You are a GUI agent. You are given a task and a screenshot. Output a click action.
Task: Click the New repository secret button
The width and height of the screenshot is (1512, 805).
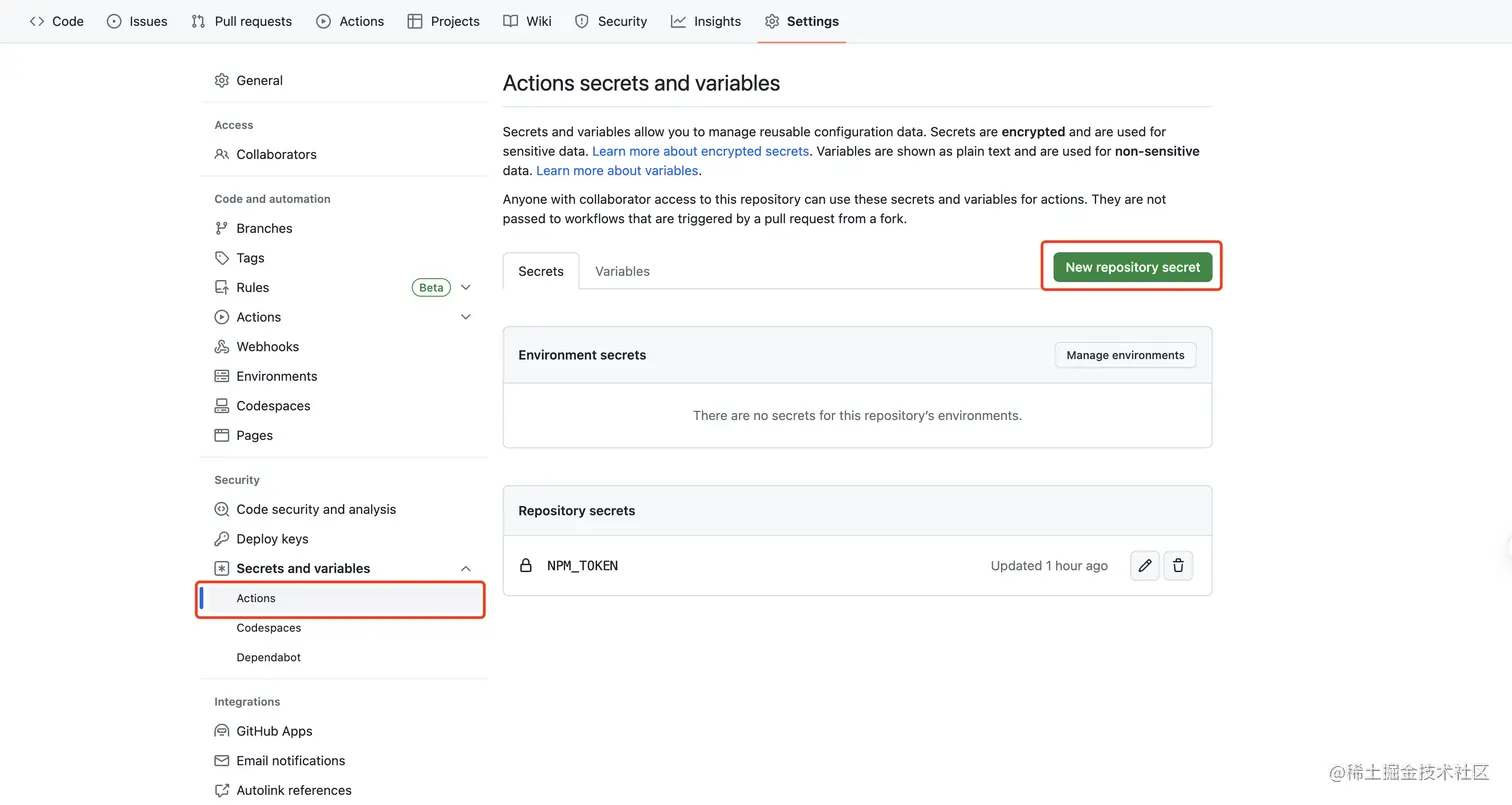[1132, 267]
